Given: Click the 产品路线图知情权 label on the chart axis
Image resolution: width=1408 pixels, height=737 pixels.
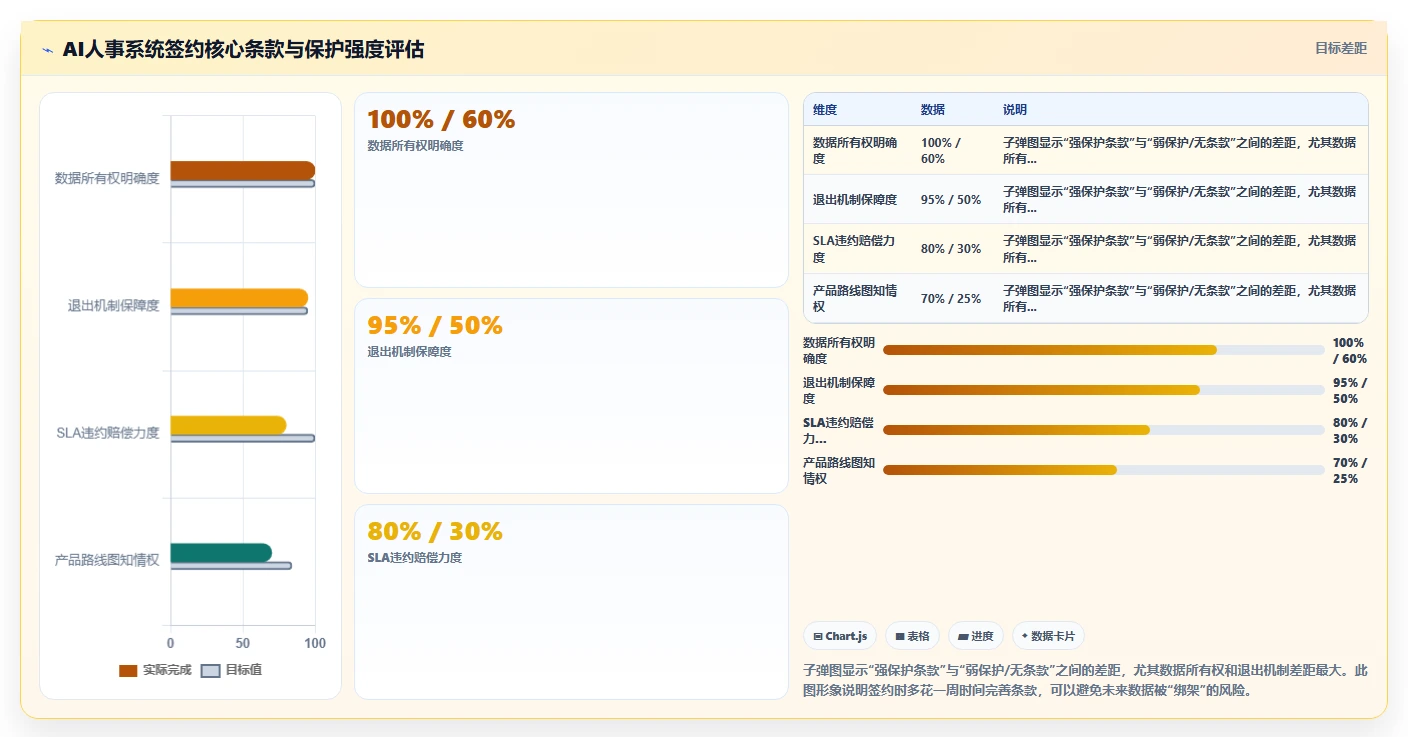Looking at the screenshot, I should (107, 560).
